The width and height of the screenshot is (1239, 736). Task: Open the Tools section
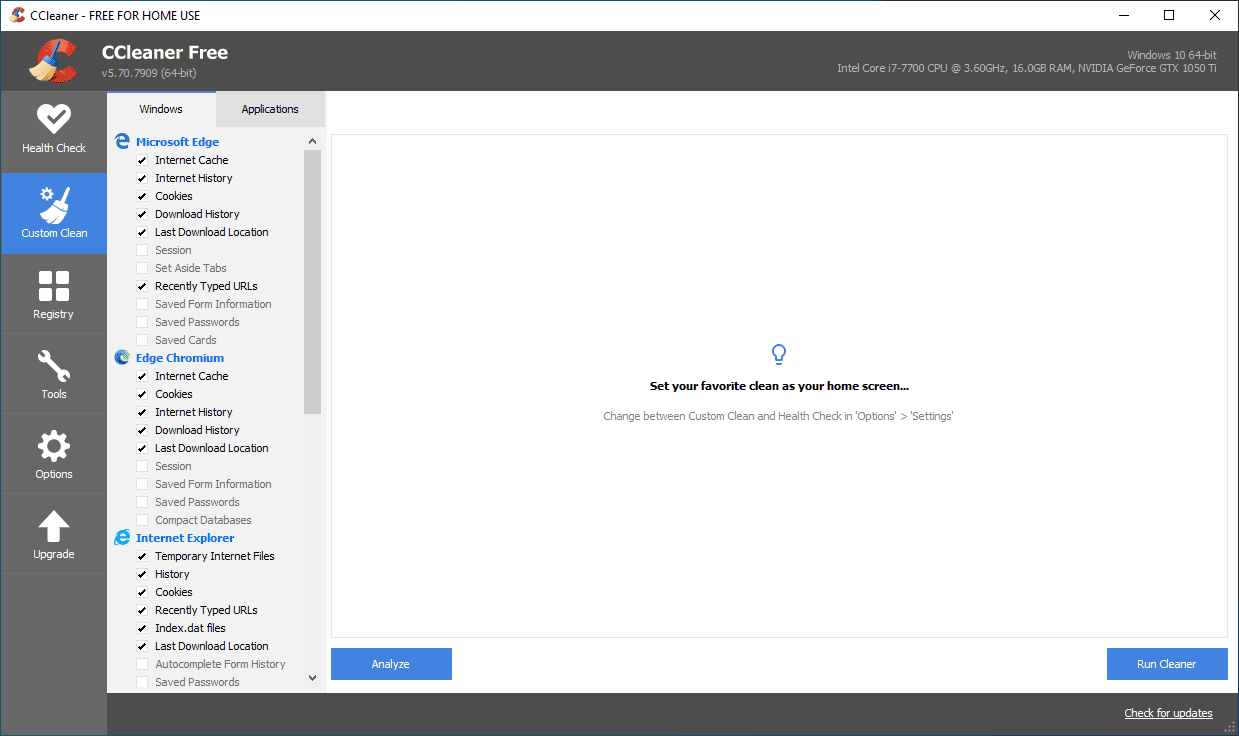click(x=53, y=373)
